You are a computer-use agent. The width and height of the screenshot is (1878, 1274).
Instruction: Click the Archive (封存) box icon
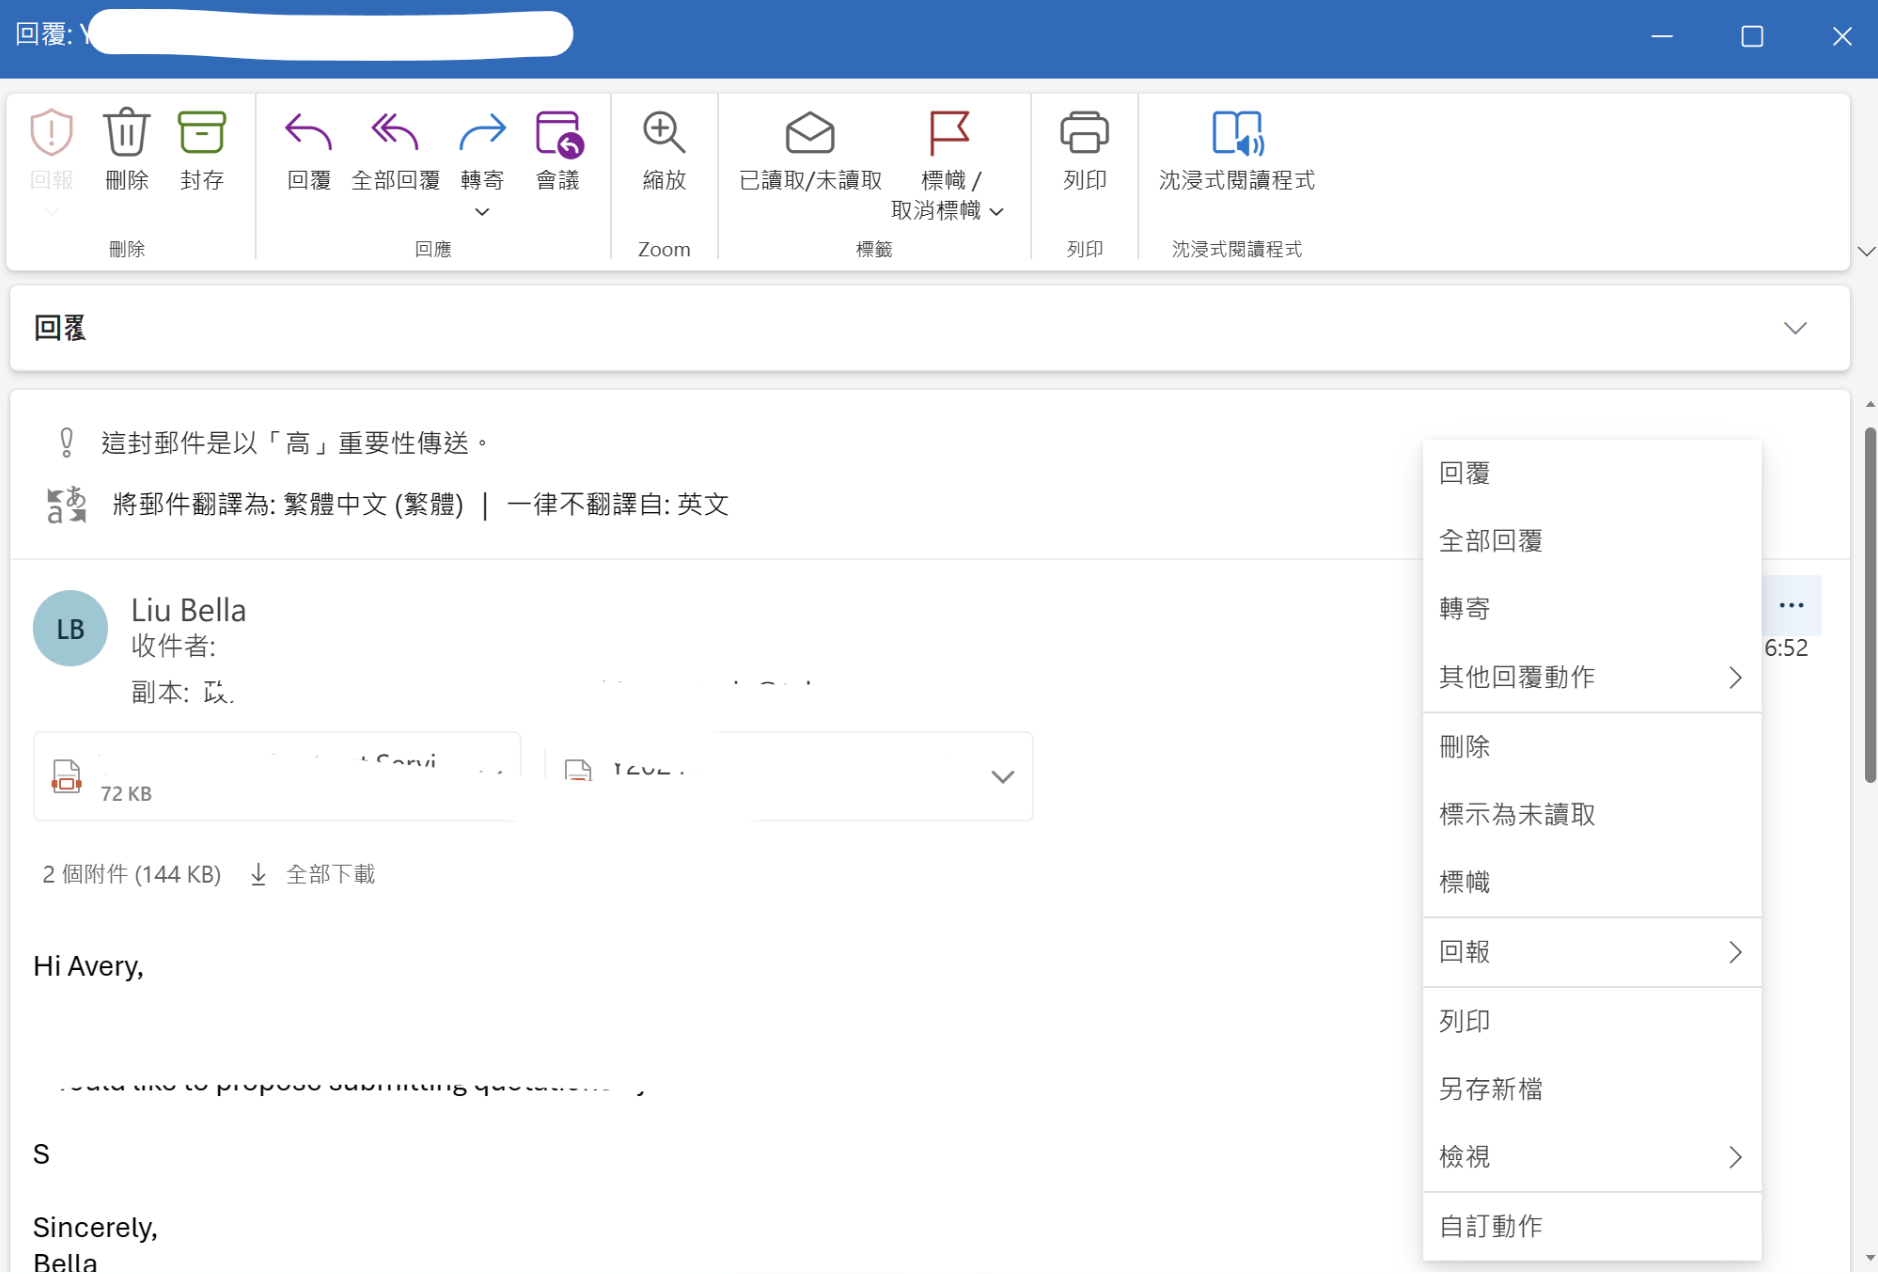tap(201, 133)
